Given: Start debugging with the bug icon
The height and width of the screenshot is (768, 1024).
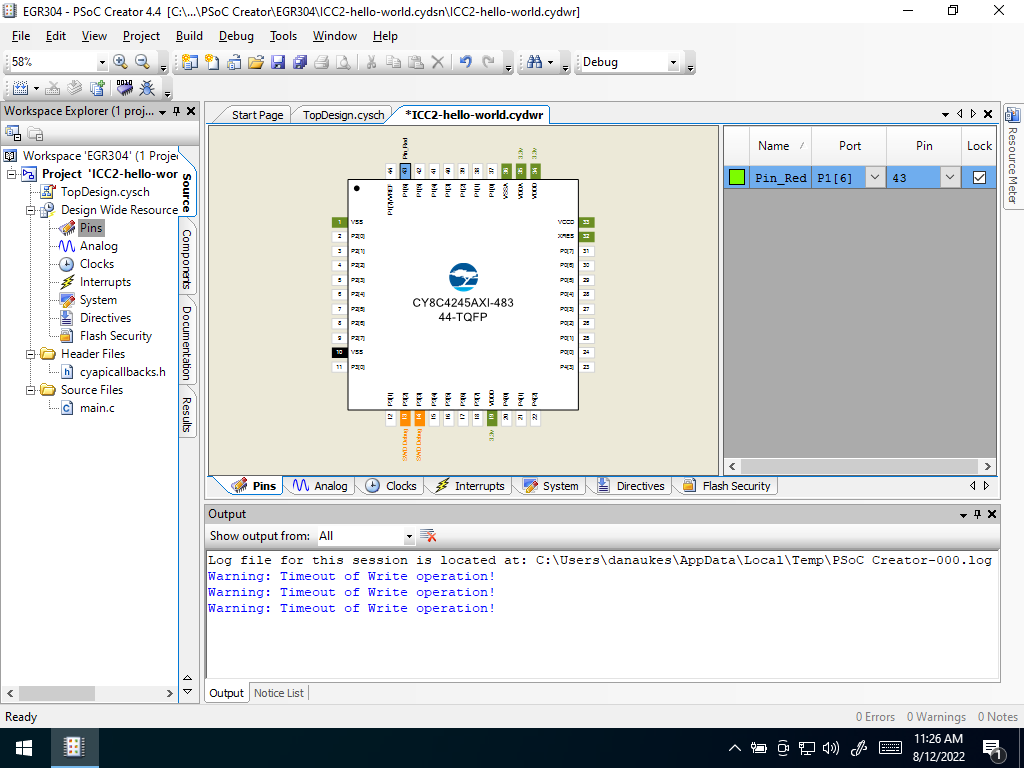Looking at the screenshot, I should point(148,88).
